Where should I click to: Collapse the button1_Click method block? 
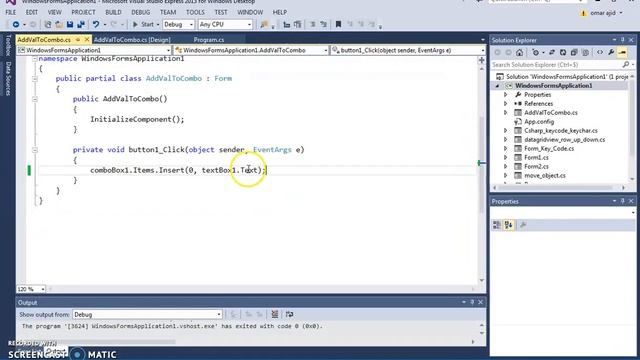pos(35,150)
